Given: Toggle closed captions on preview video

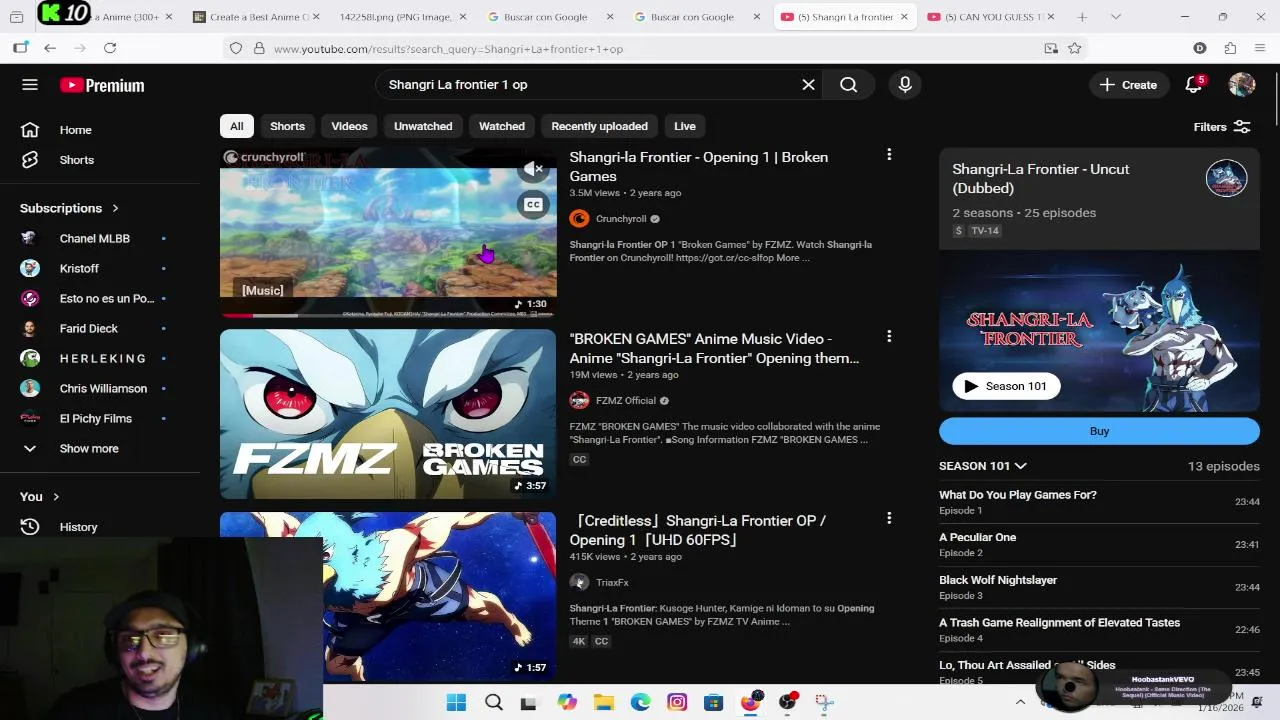Looking at the screenshot, I should [x=533, y=205].
